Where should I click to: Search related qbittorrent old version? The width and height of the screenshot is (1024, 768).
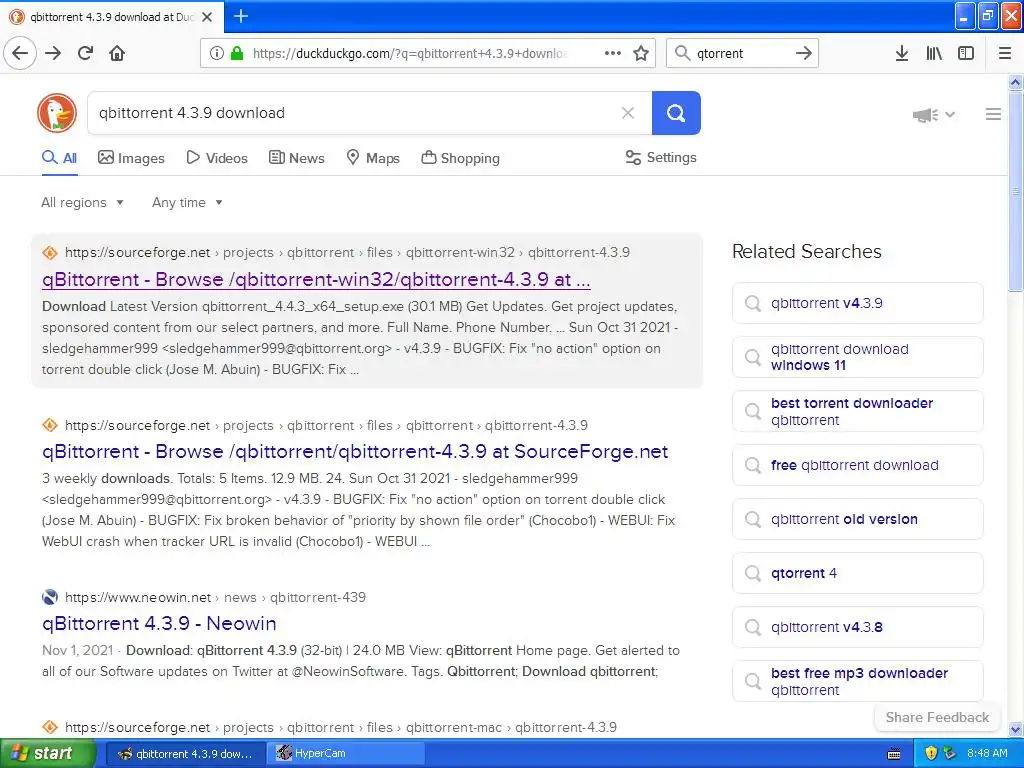(857, 519)
